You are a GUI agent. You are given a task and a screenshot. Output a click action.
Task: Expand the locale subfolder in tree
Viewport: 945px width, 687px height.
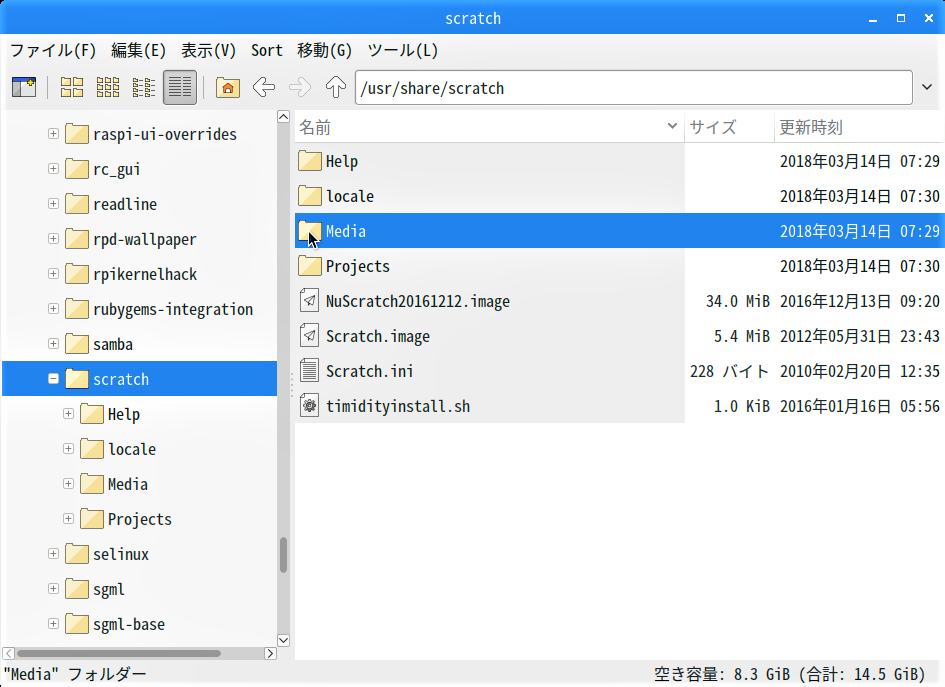pos(68,448)
